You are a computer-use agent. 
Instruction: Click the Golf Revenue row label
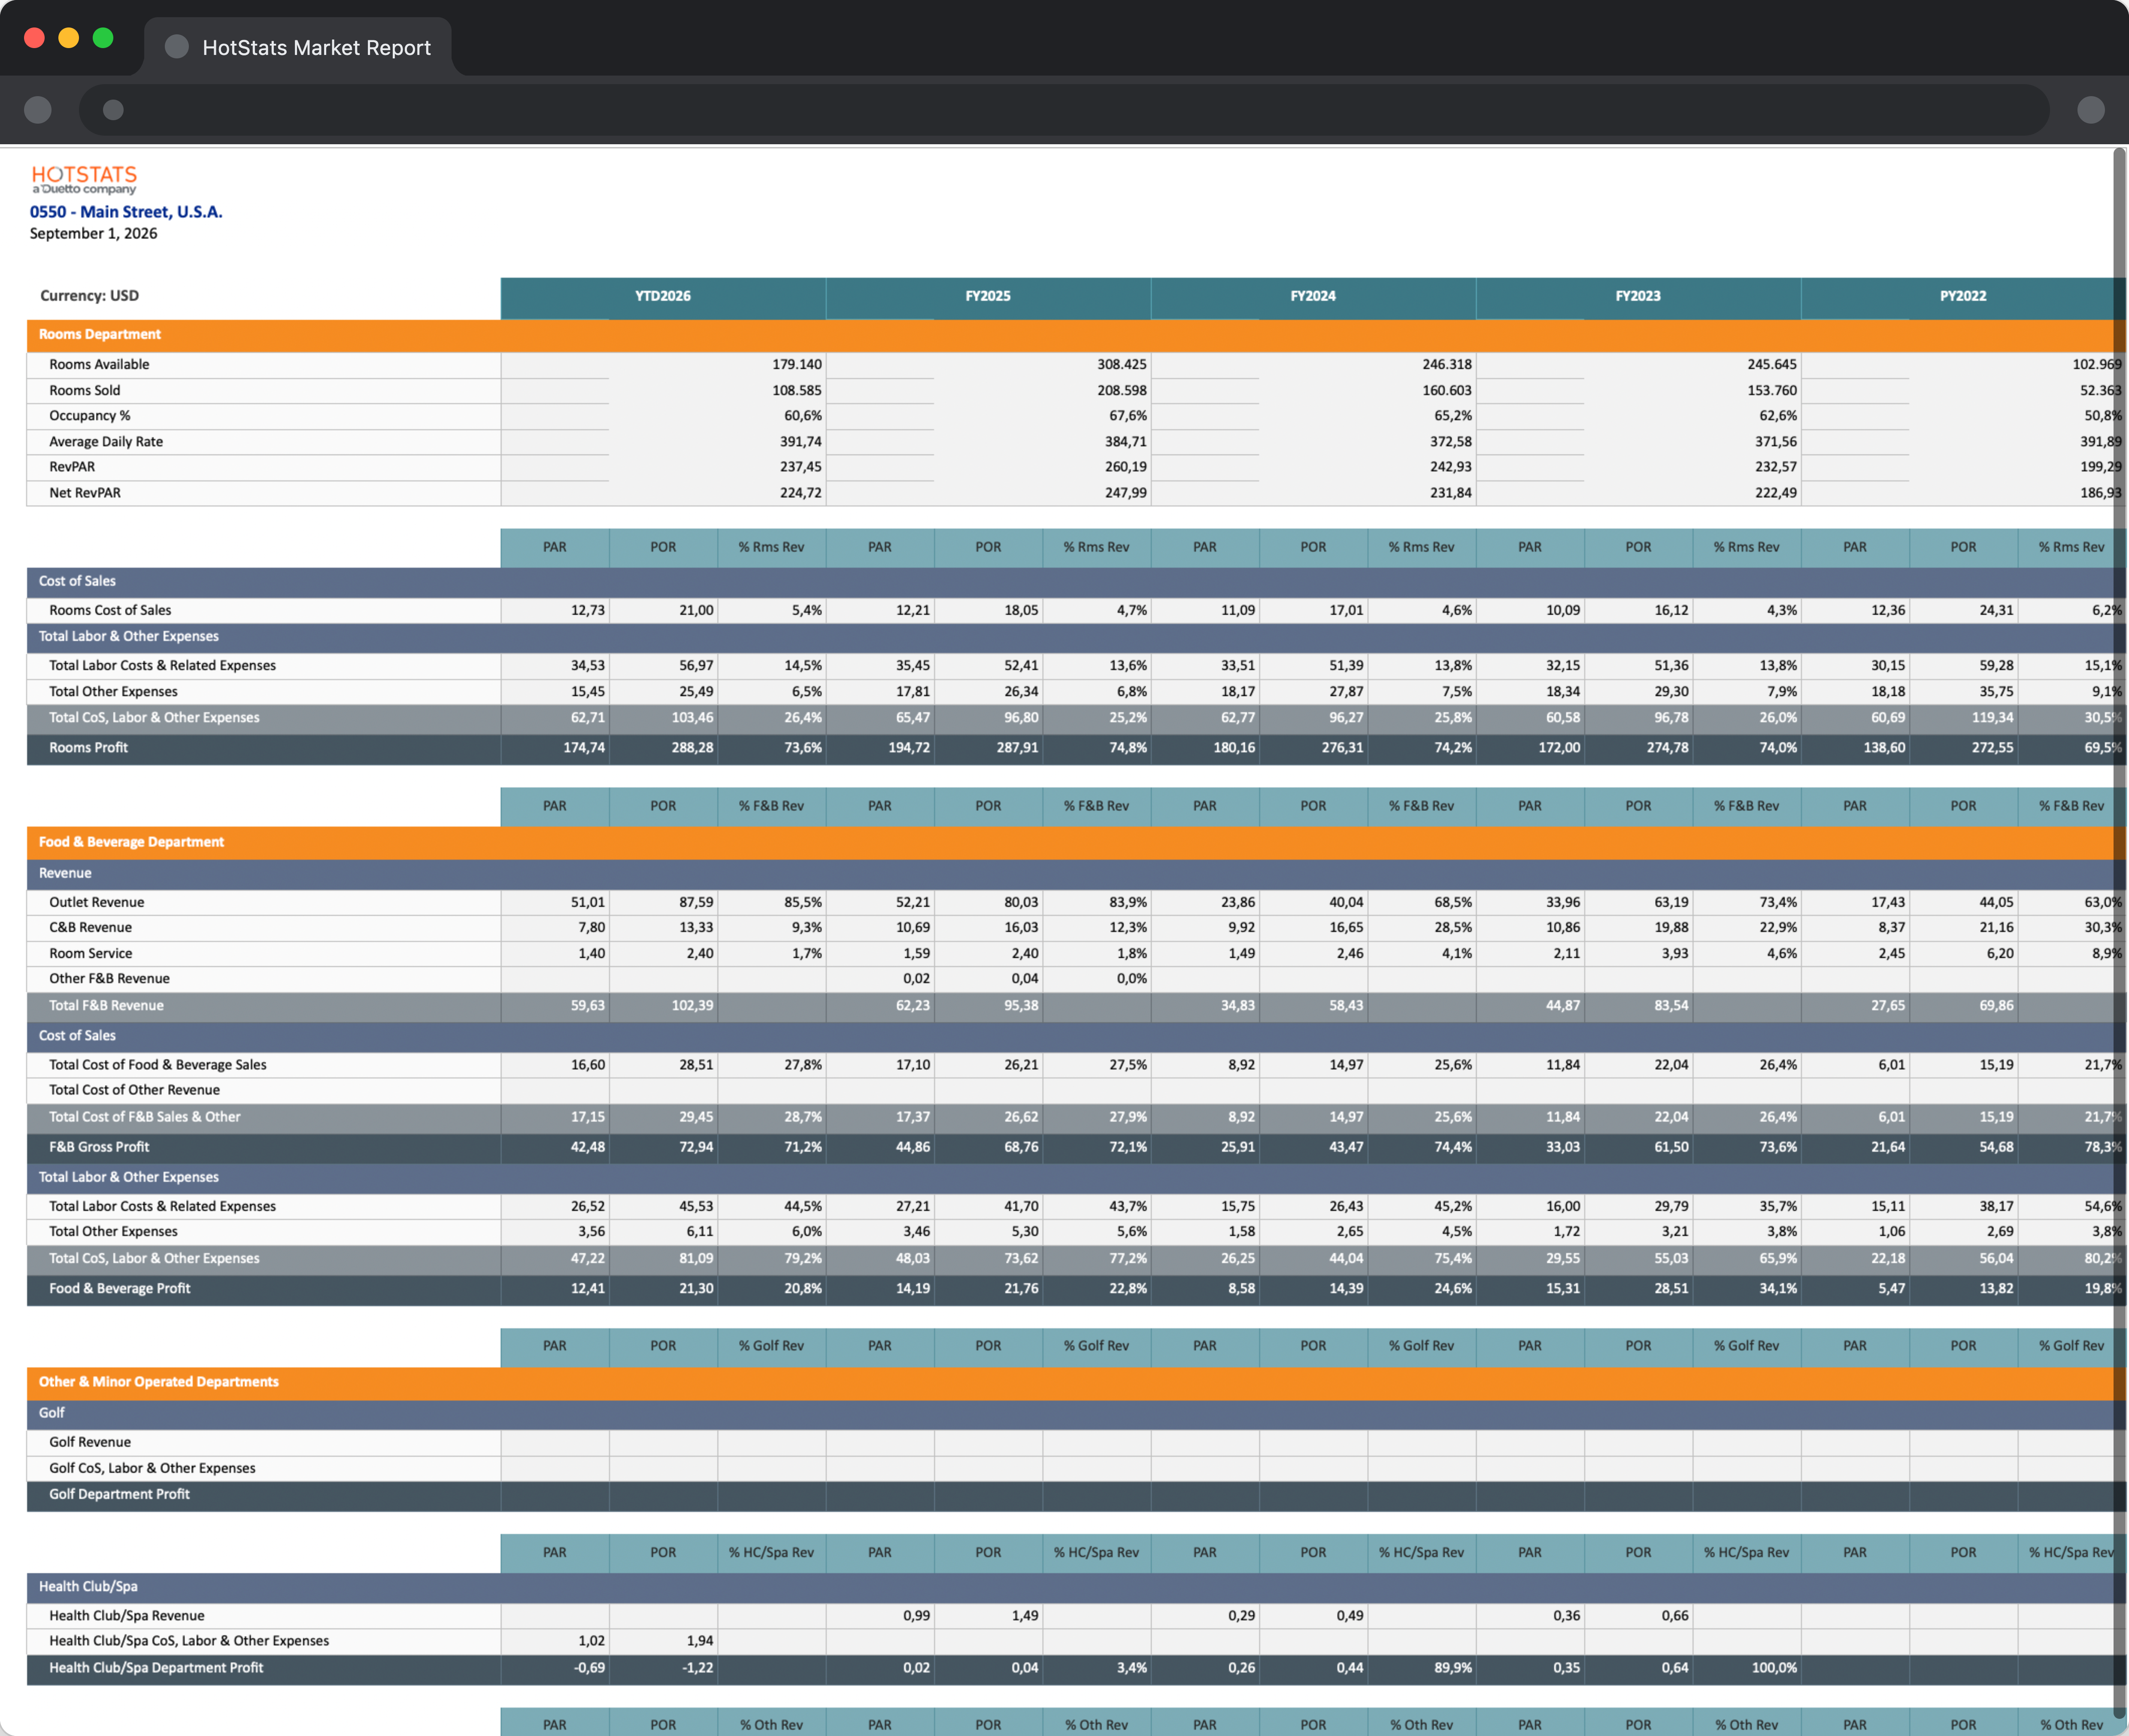90,1443
